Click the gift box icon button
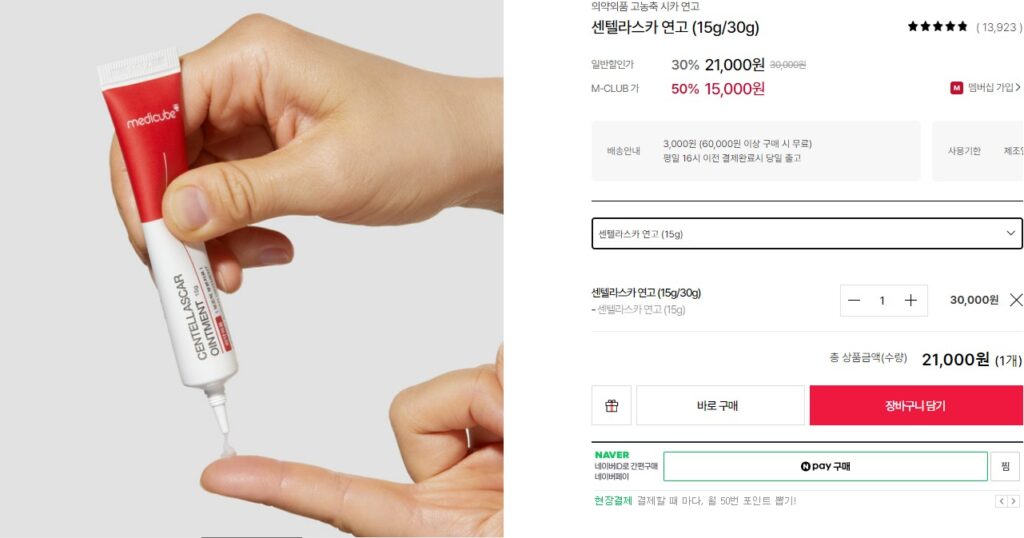The width and height of the screenshot is (1024, 538). (x=611, y=405)
